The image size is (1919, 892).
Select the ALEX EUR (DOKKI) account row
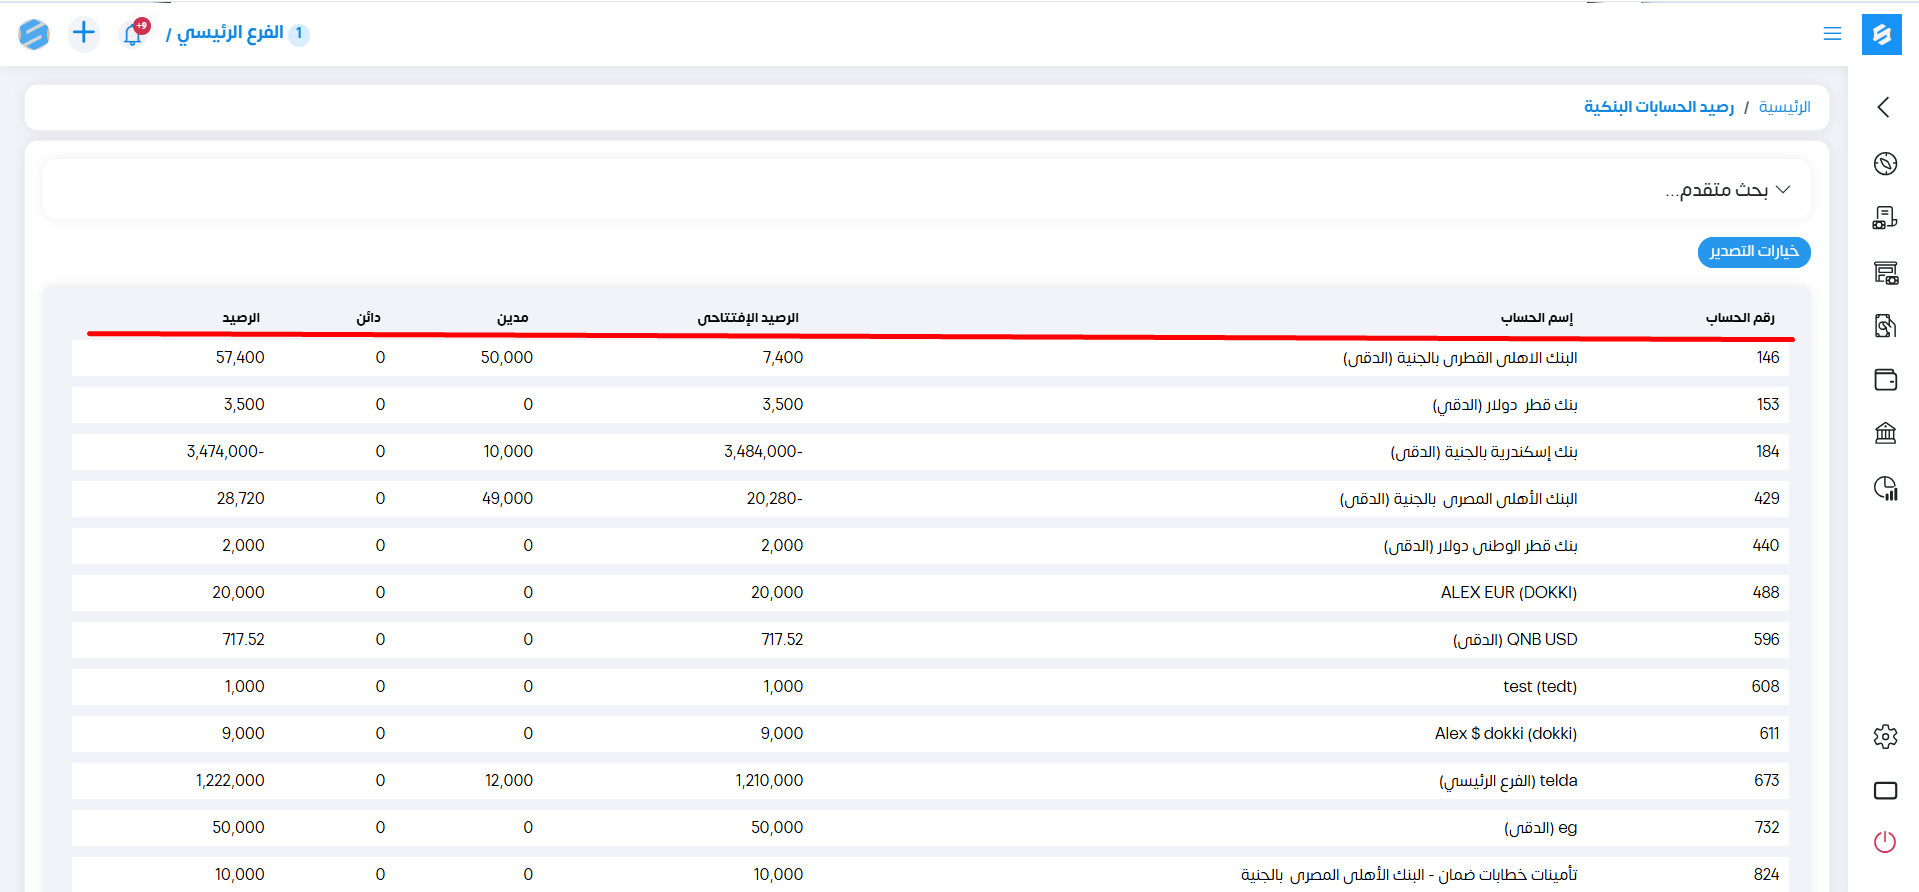point(1508,592)
